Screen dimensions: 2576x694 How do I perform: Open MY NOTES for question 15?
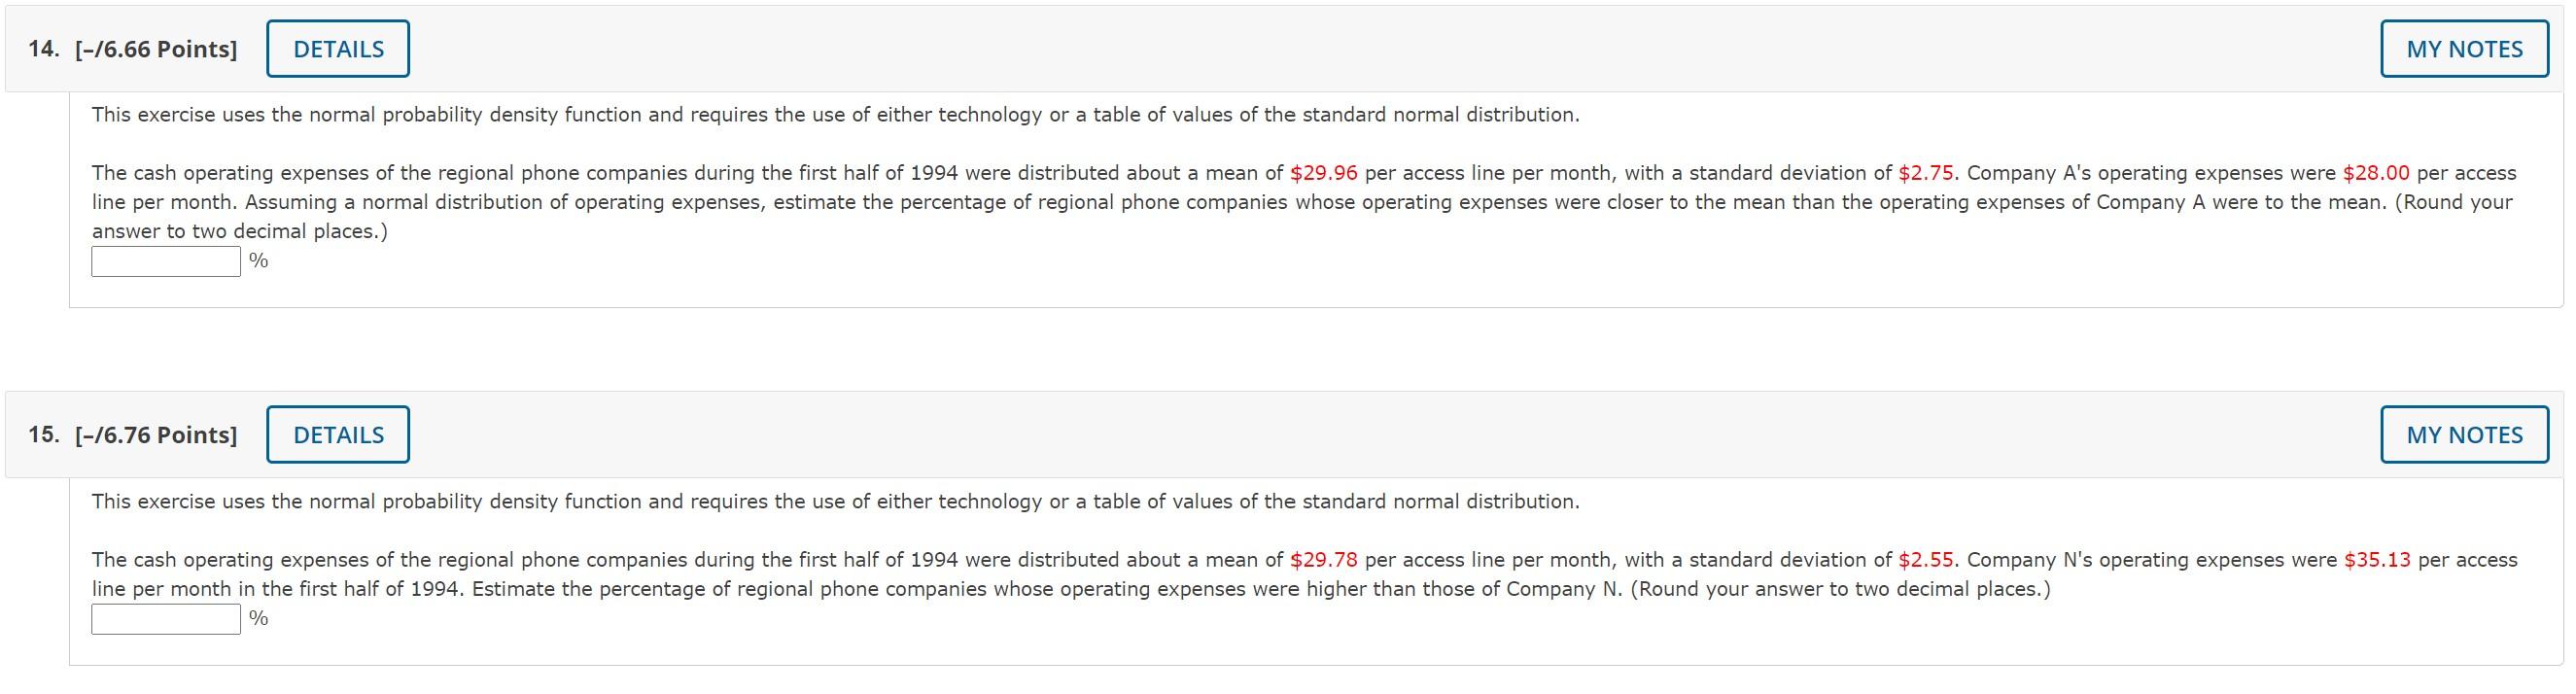(2464, 435)
